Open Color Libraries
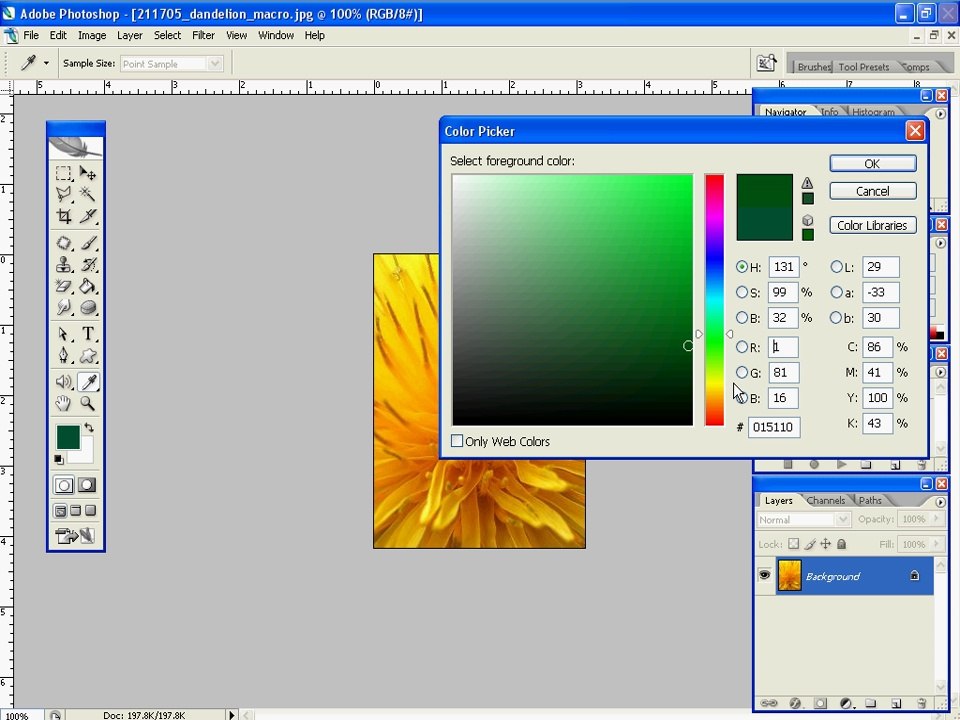960x720 pixels. point(872,225)
